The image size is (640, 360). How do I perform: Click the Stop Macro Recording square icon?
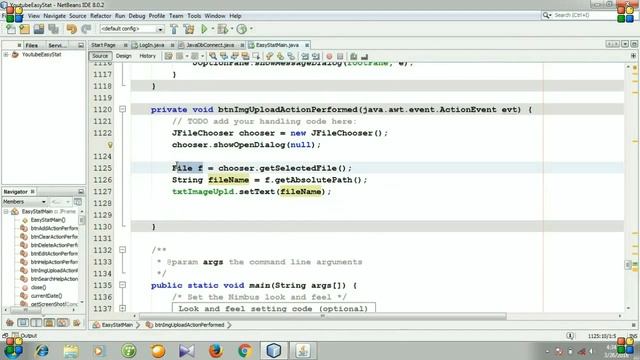[340, 56]
